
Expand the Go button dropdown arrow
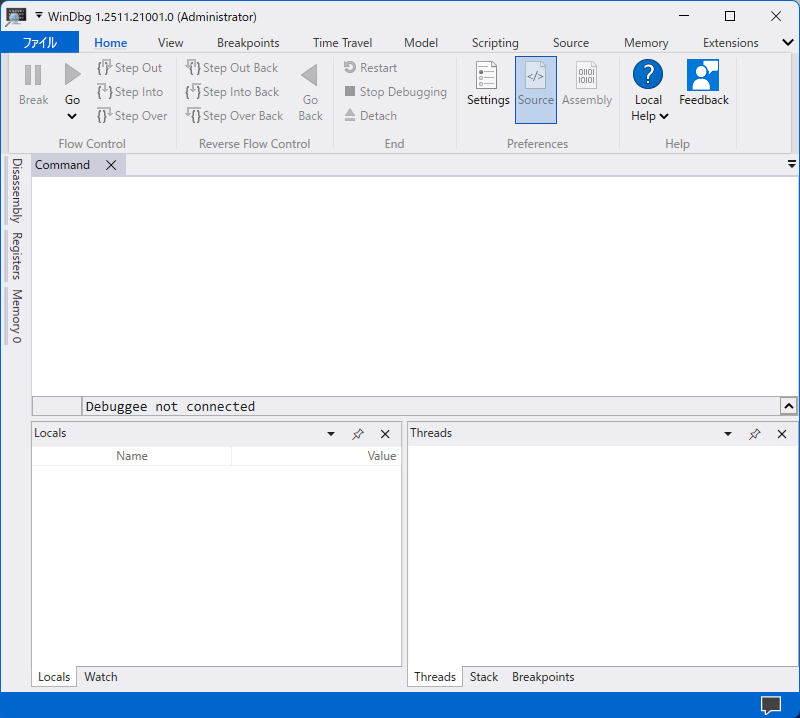click(72, 116)
